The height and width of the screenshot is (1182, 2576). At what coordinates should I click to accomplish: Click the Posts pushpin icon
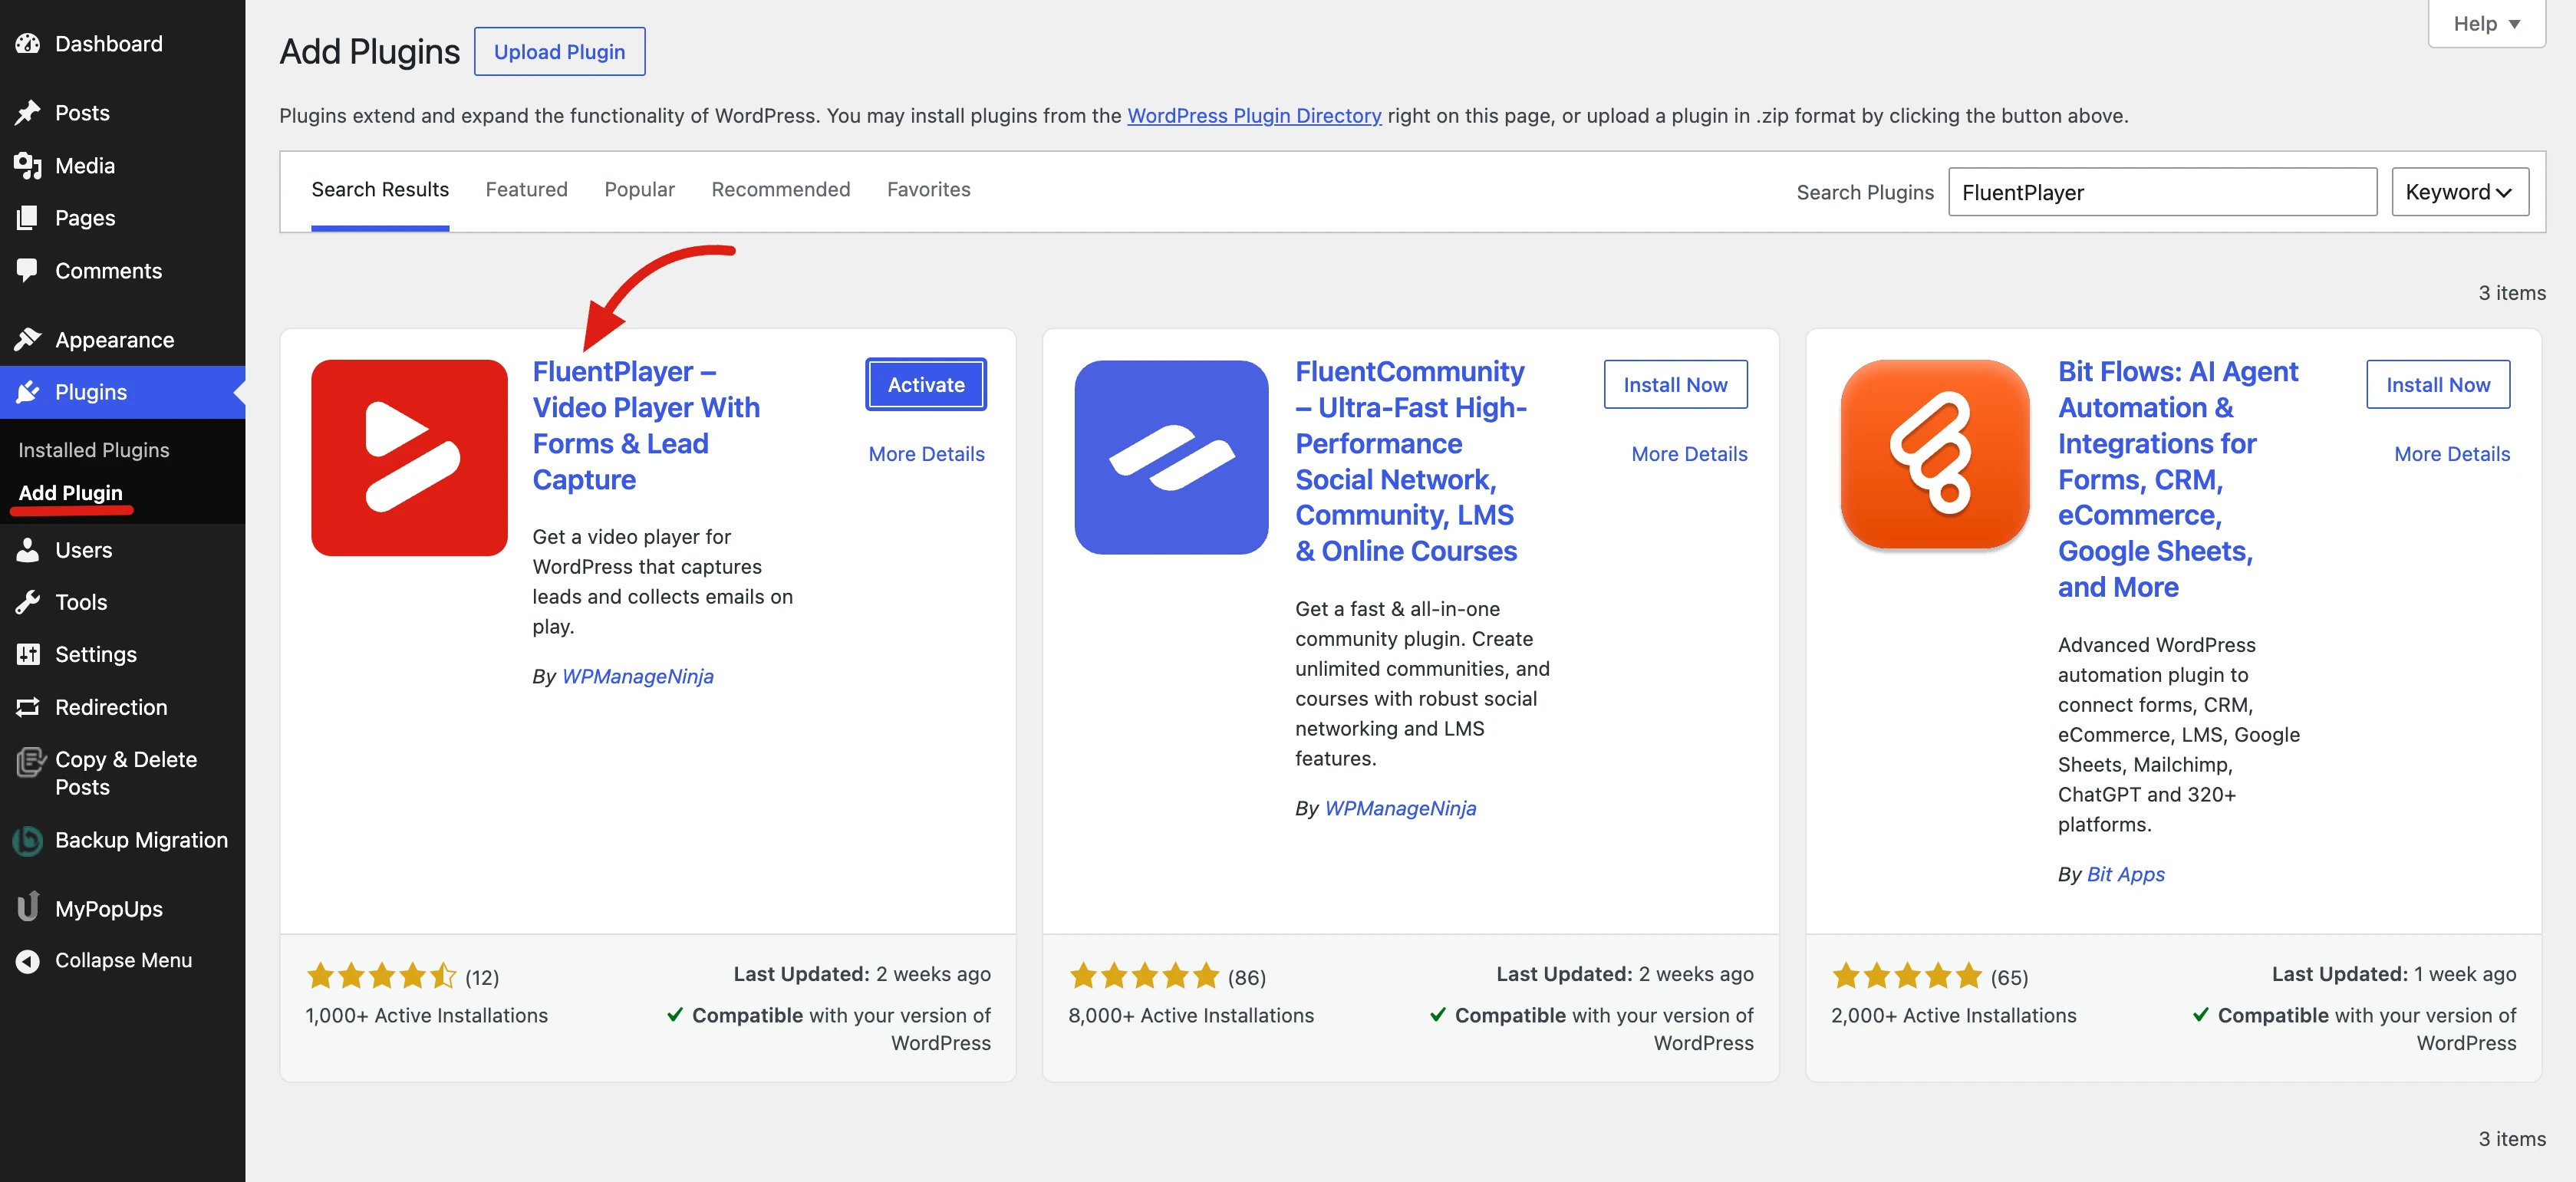click(28, 113)
